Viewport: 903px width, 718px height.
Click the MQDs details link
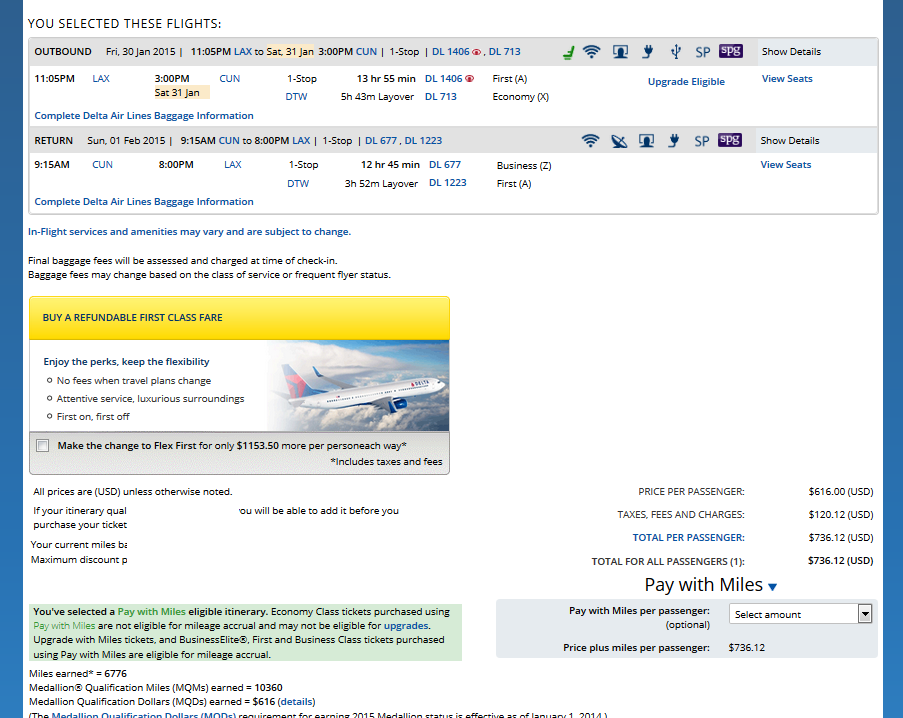pyautogui.click(x=296, y=702)
